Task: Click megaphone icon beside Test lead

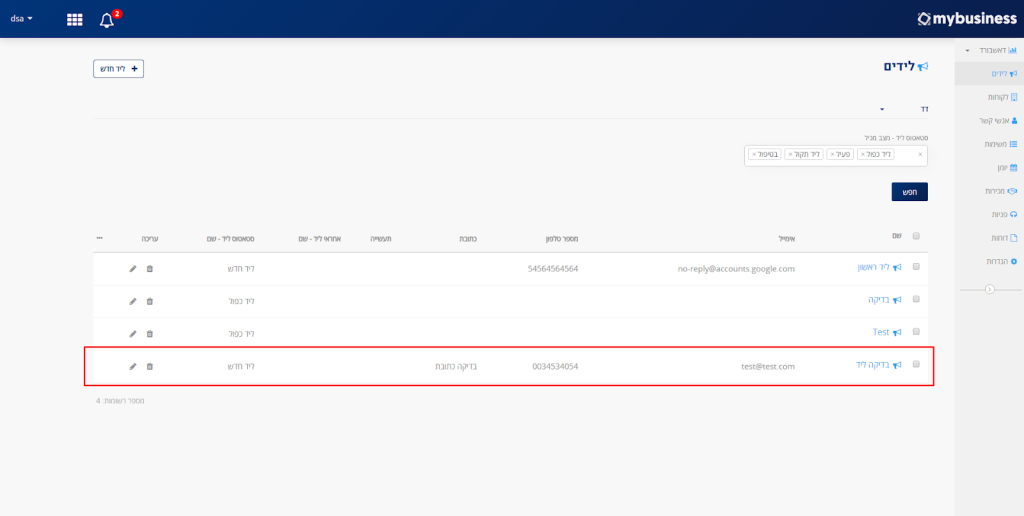Action: coord(897,332)
